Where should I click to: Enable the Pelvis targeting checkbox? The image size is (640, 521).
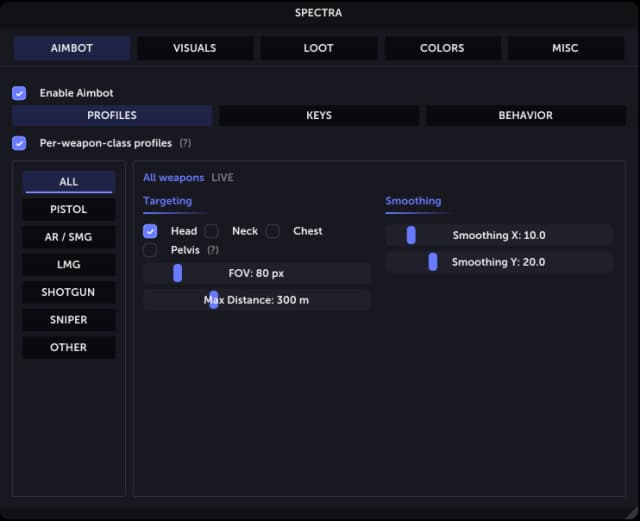pos(150,250)
